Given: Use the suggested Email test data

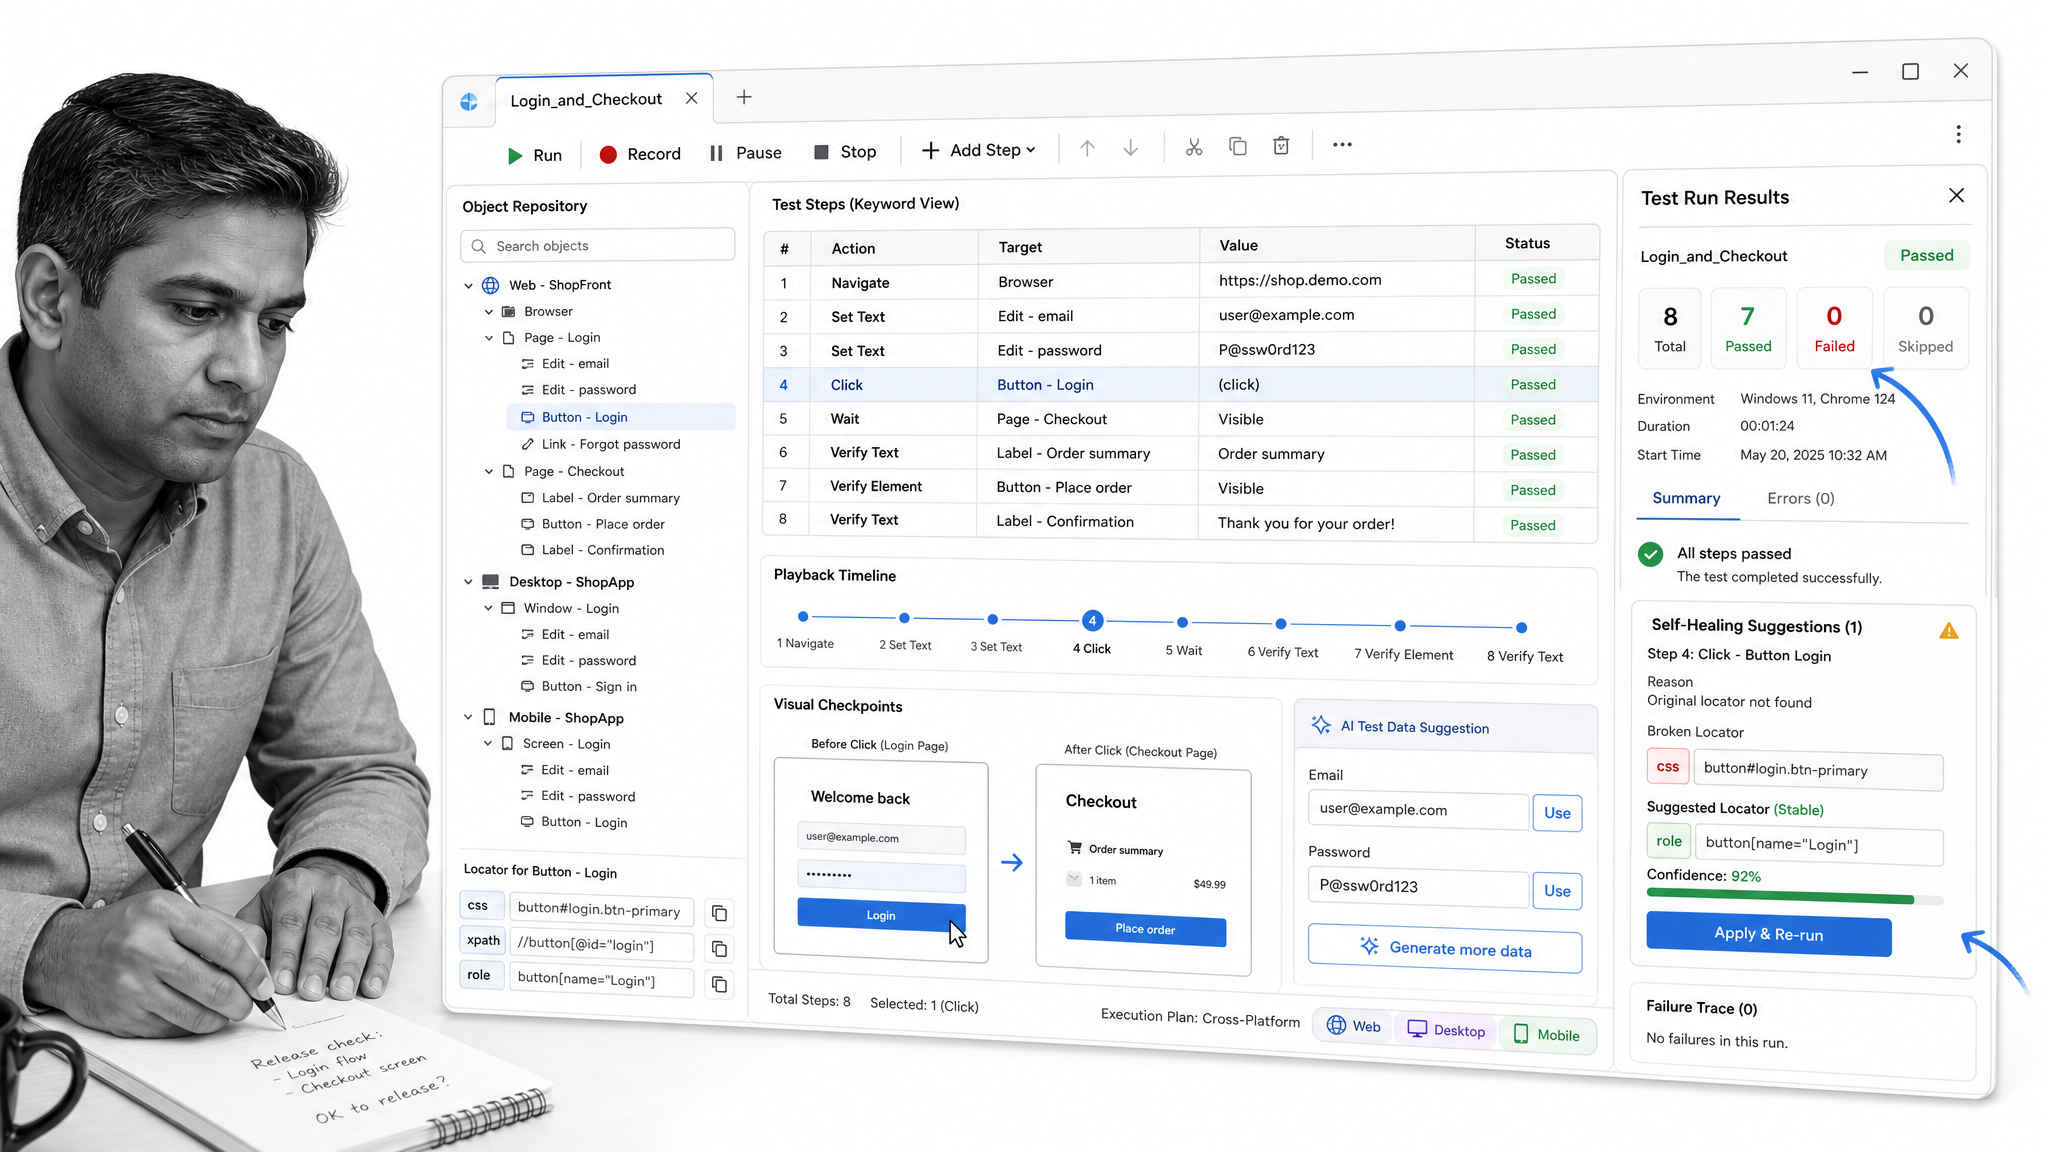Looking at the screenshot, I should 1557,813.
